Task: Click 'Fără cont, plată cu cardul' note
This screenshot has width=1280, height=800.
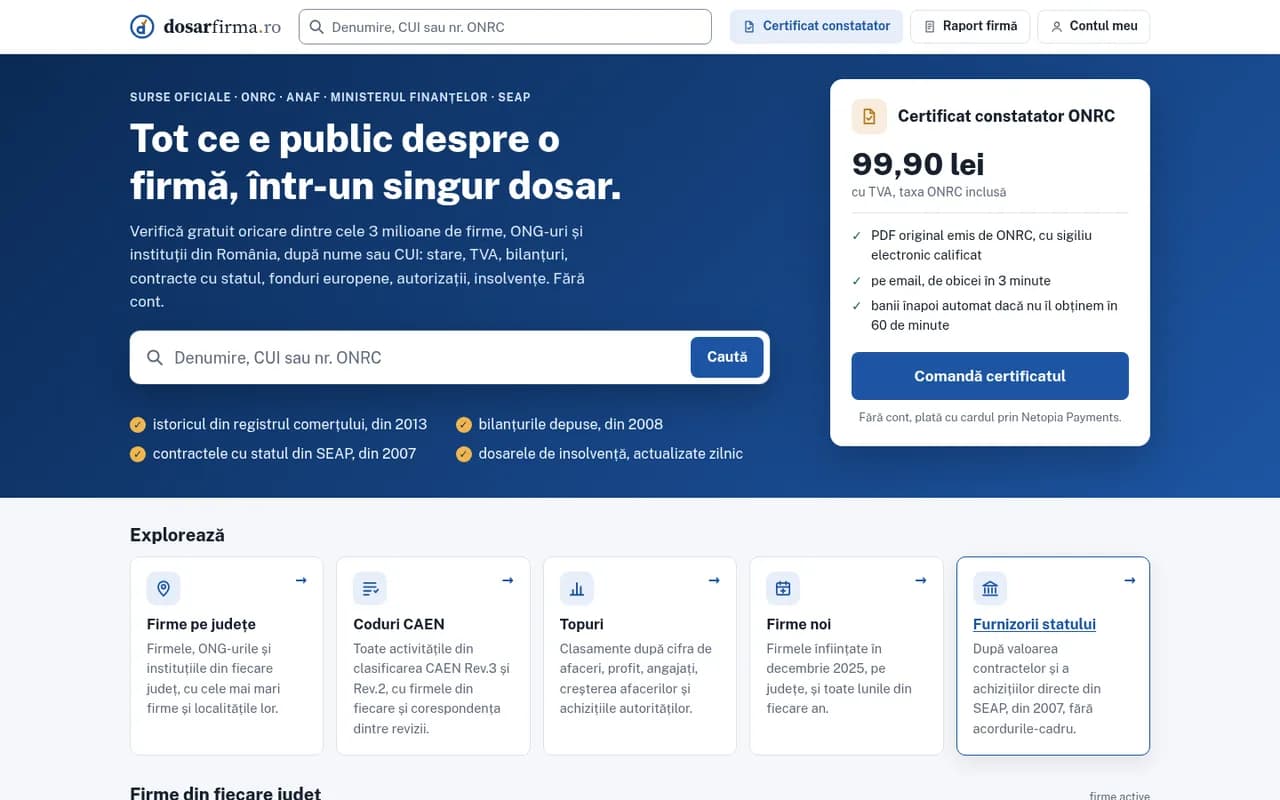Action: click(x=990, y=417)
